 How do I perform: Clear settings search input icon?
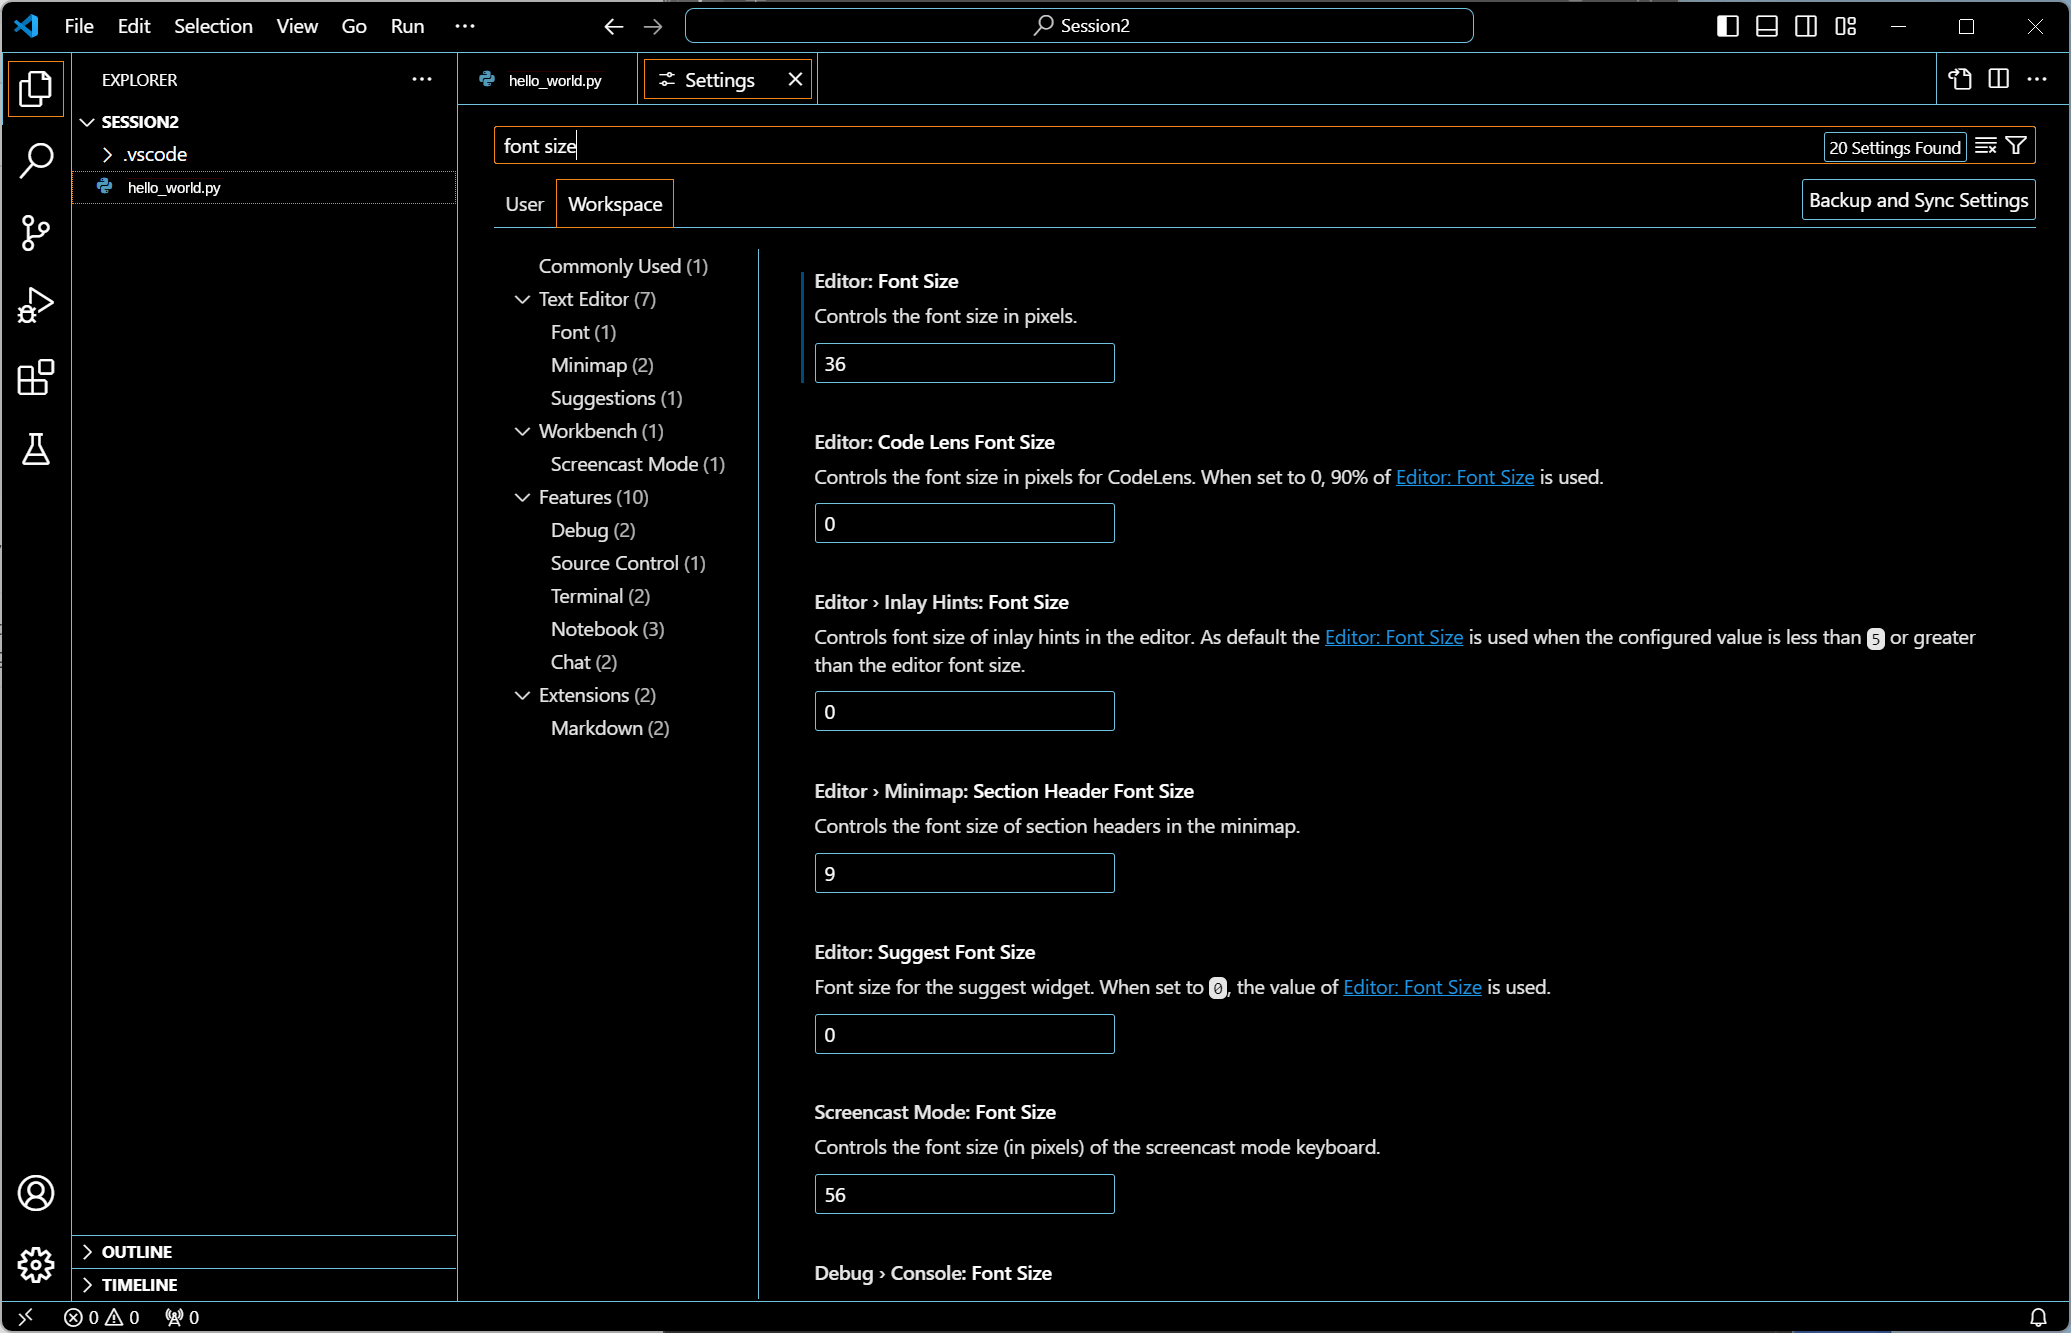pyautogui.click(x=1986, y=146)
